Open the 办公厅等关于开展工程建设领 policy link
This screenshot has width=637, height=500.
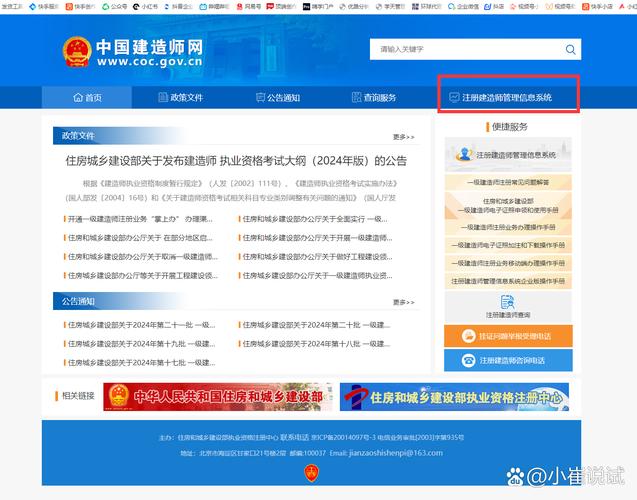tap(141, 275)
